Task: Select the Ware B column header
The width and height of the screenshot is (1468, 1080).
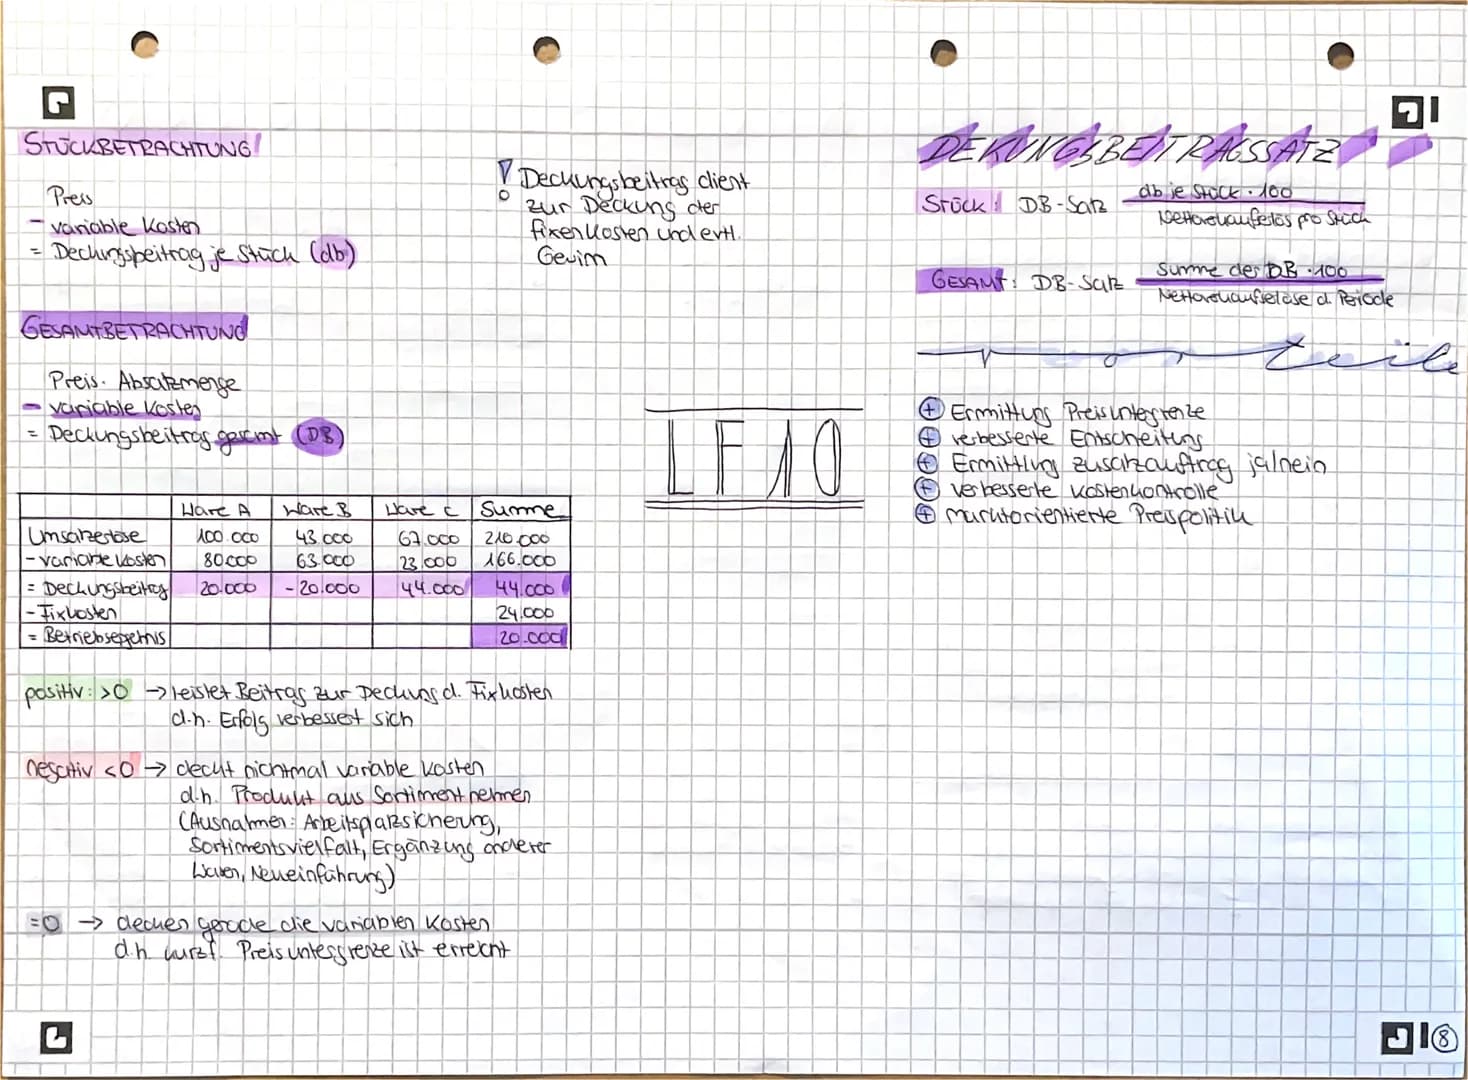Action: click(x=317, y=509)
